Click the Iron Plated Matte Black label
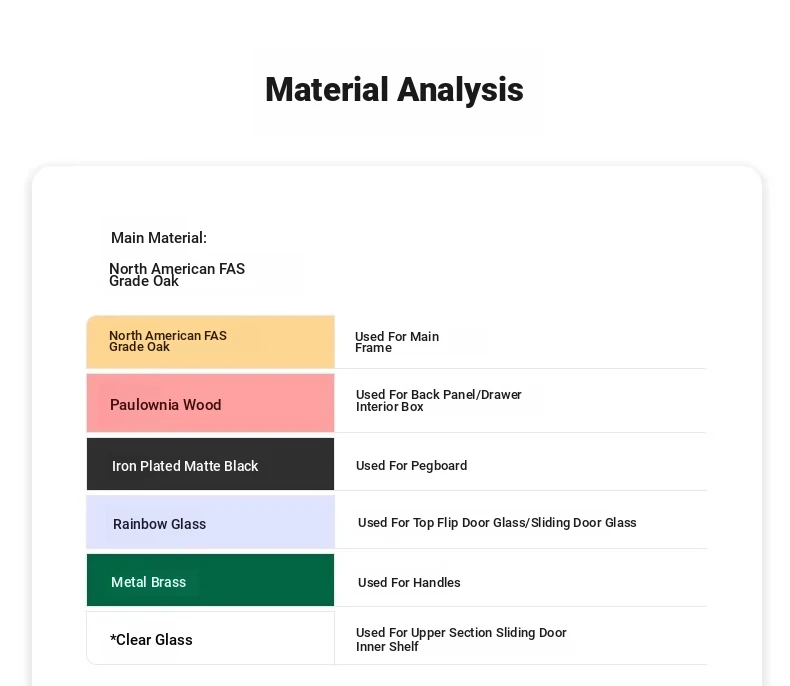Screen dimensions: 790x686 coord(185,466)
